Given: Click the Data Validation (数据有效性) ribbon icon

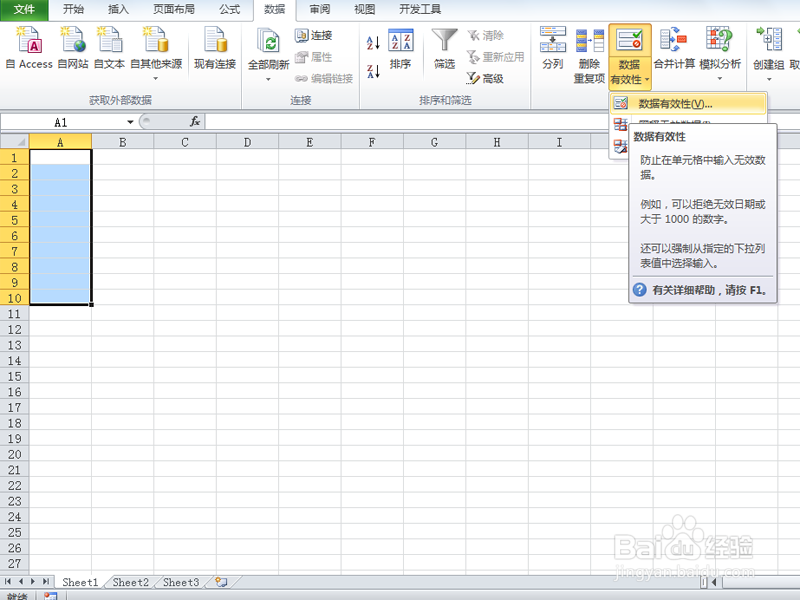Looking at the screenshot, I should (630, 41).
